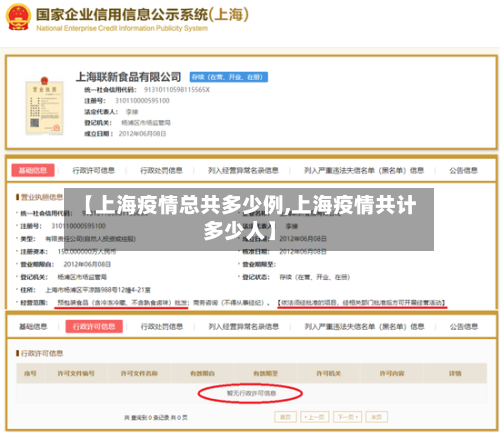
Task: Jump to last page with 末页 button
Action: click(377, 417)
